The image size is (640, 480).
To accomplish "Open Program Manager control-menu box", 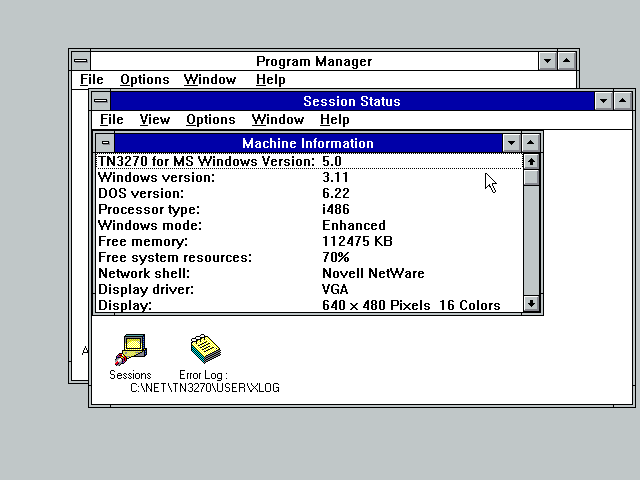I will (x=81, y=61).
